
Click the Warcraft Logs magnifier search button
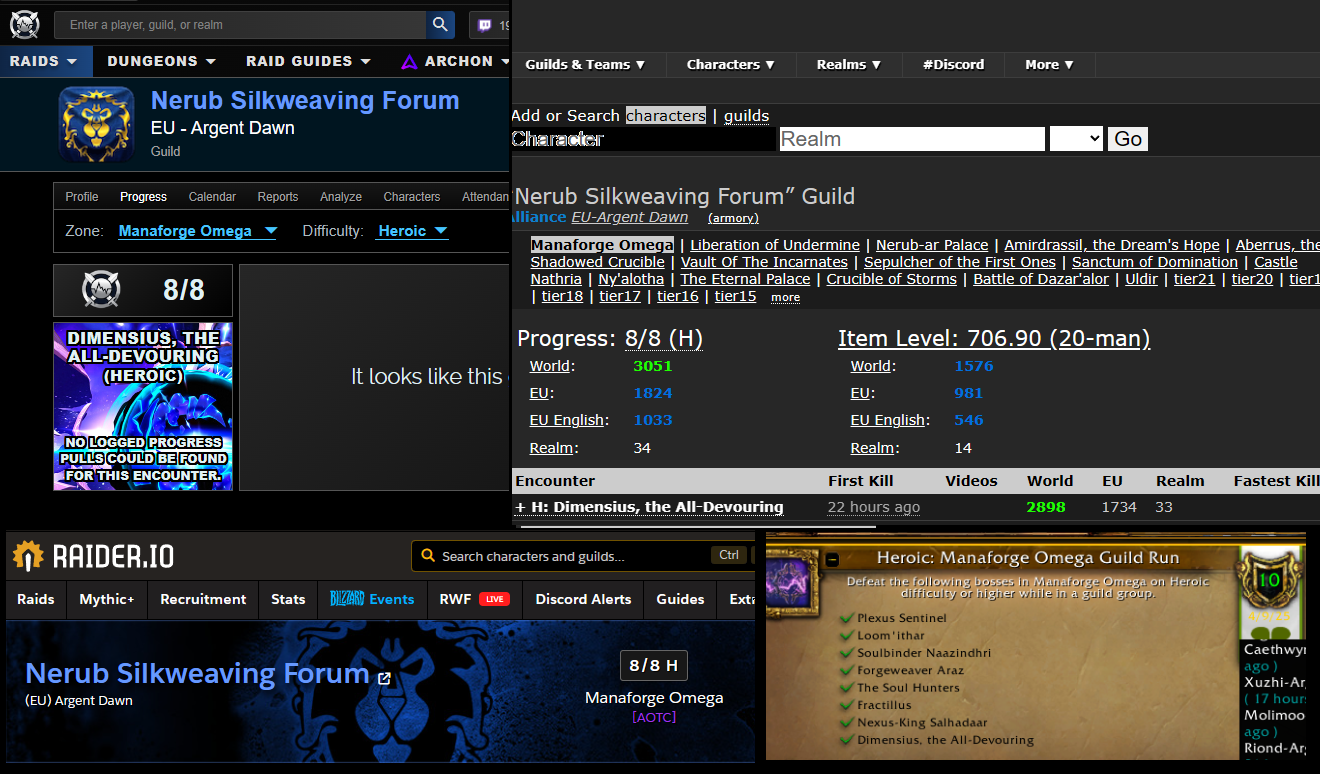(440, 25)
